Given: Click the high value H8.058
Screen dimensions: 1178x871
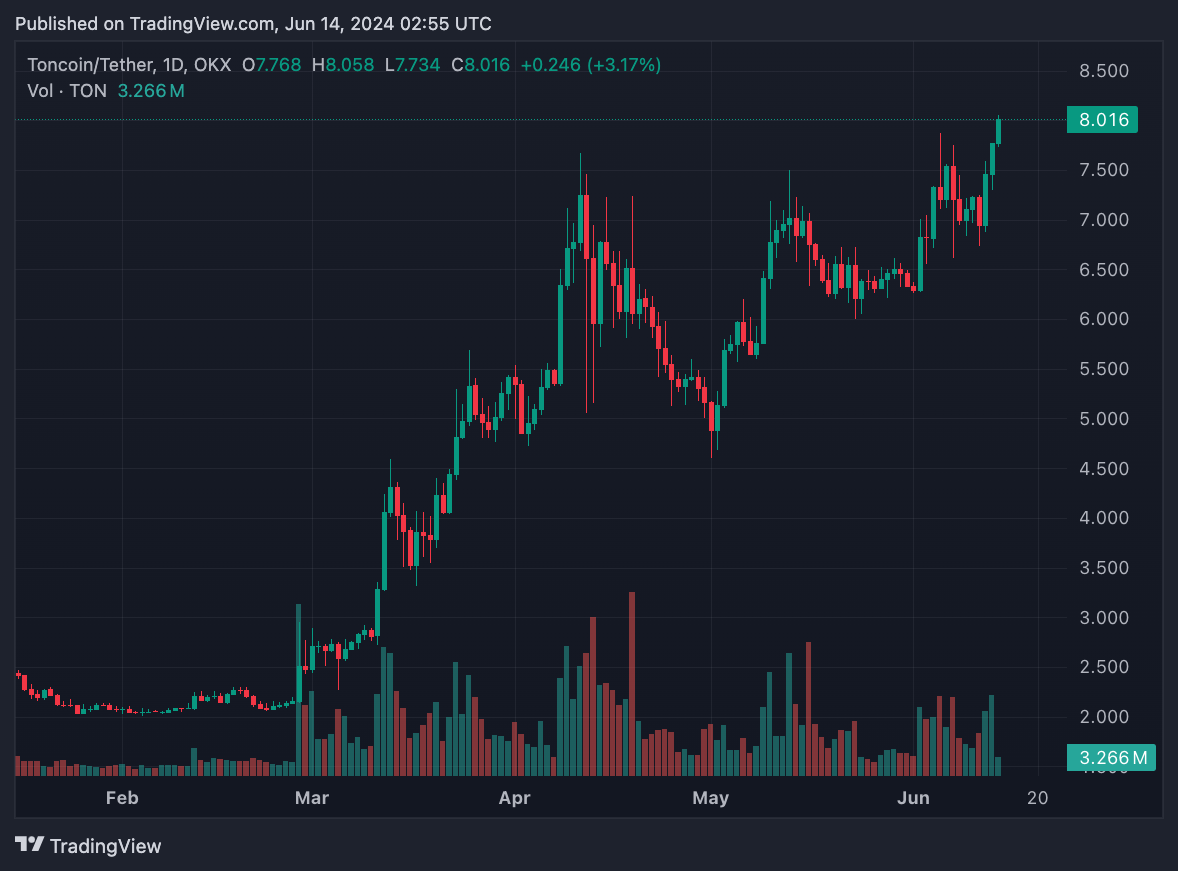Looking at the screenshot, I should 343,65.
